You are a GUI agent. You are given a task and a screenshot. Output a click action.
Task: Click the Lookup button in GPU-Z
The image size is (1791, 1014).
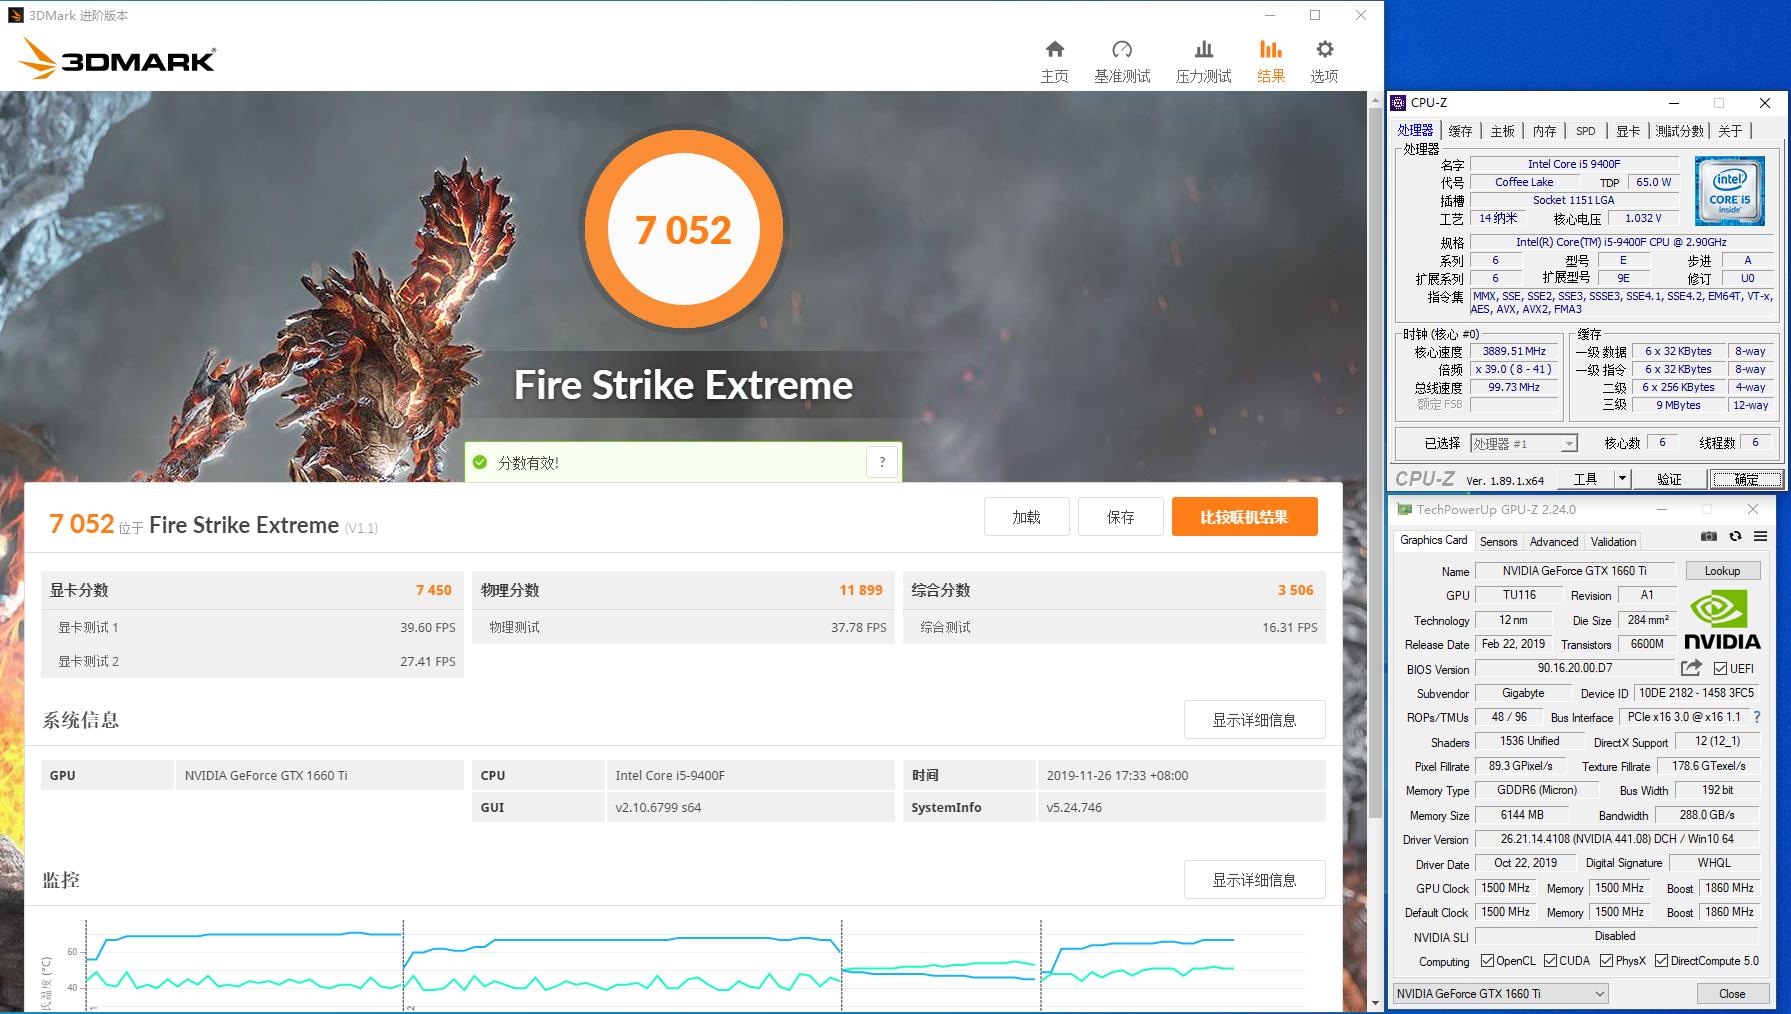1722,571
